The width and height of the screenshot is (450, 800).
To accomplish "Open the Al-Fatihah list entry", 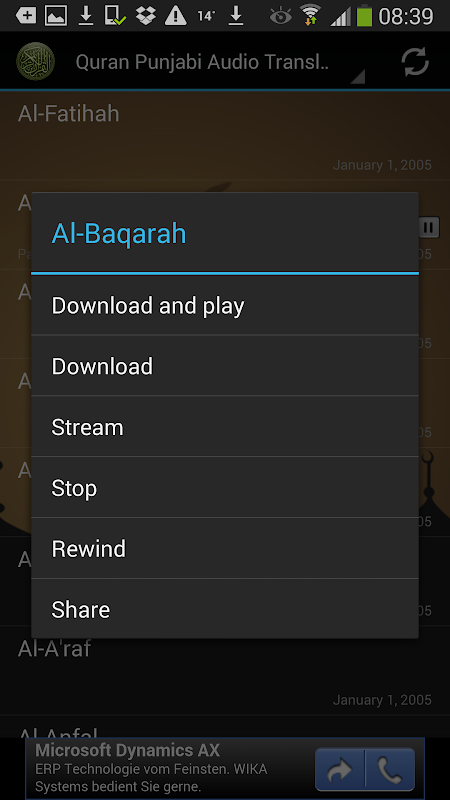I will (x=225, y=135).
